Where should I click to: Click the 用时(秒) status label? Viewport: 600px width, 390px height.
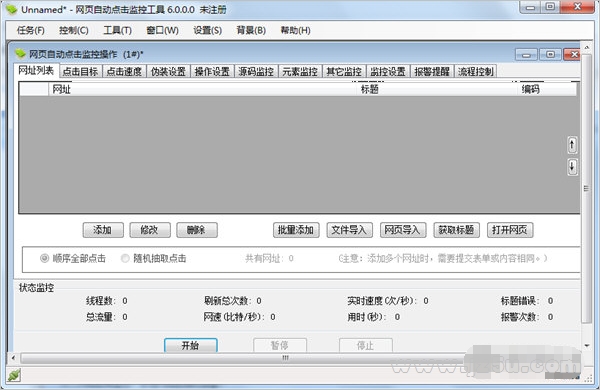(x=367, y=317)
